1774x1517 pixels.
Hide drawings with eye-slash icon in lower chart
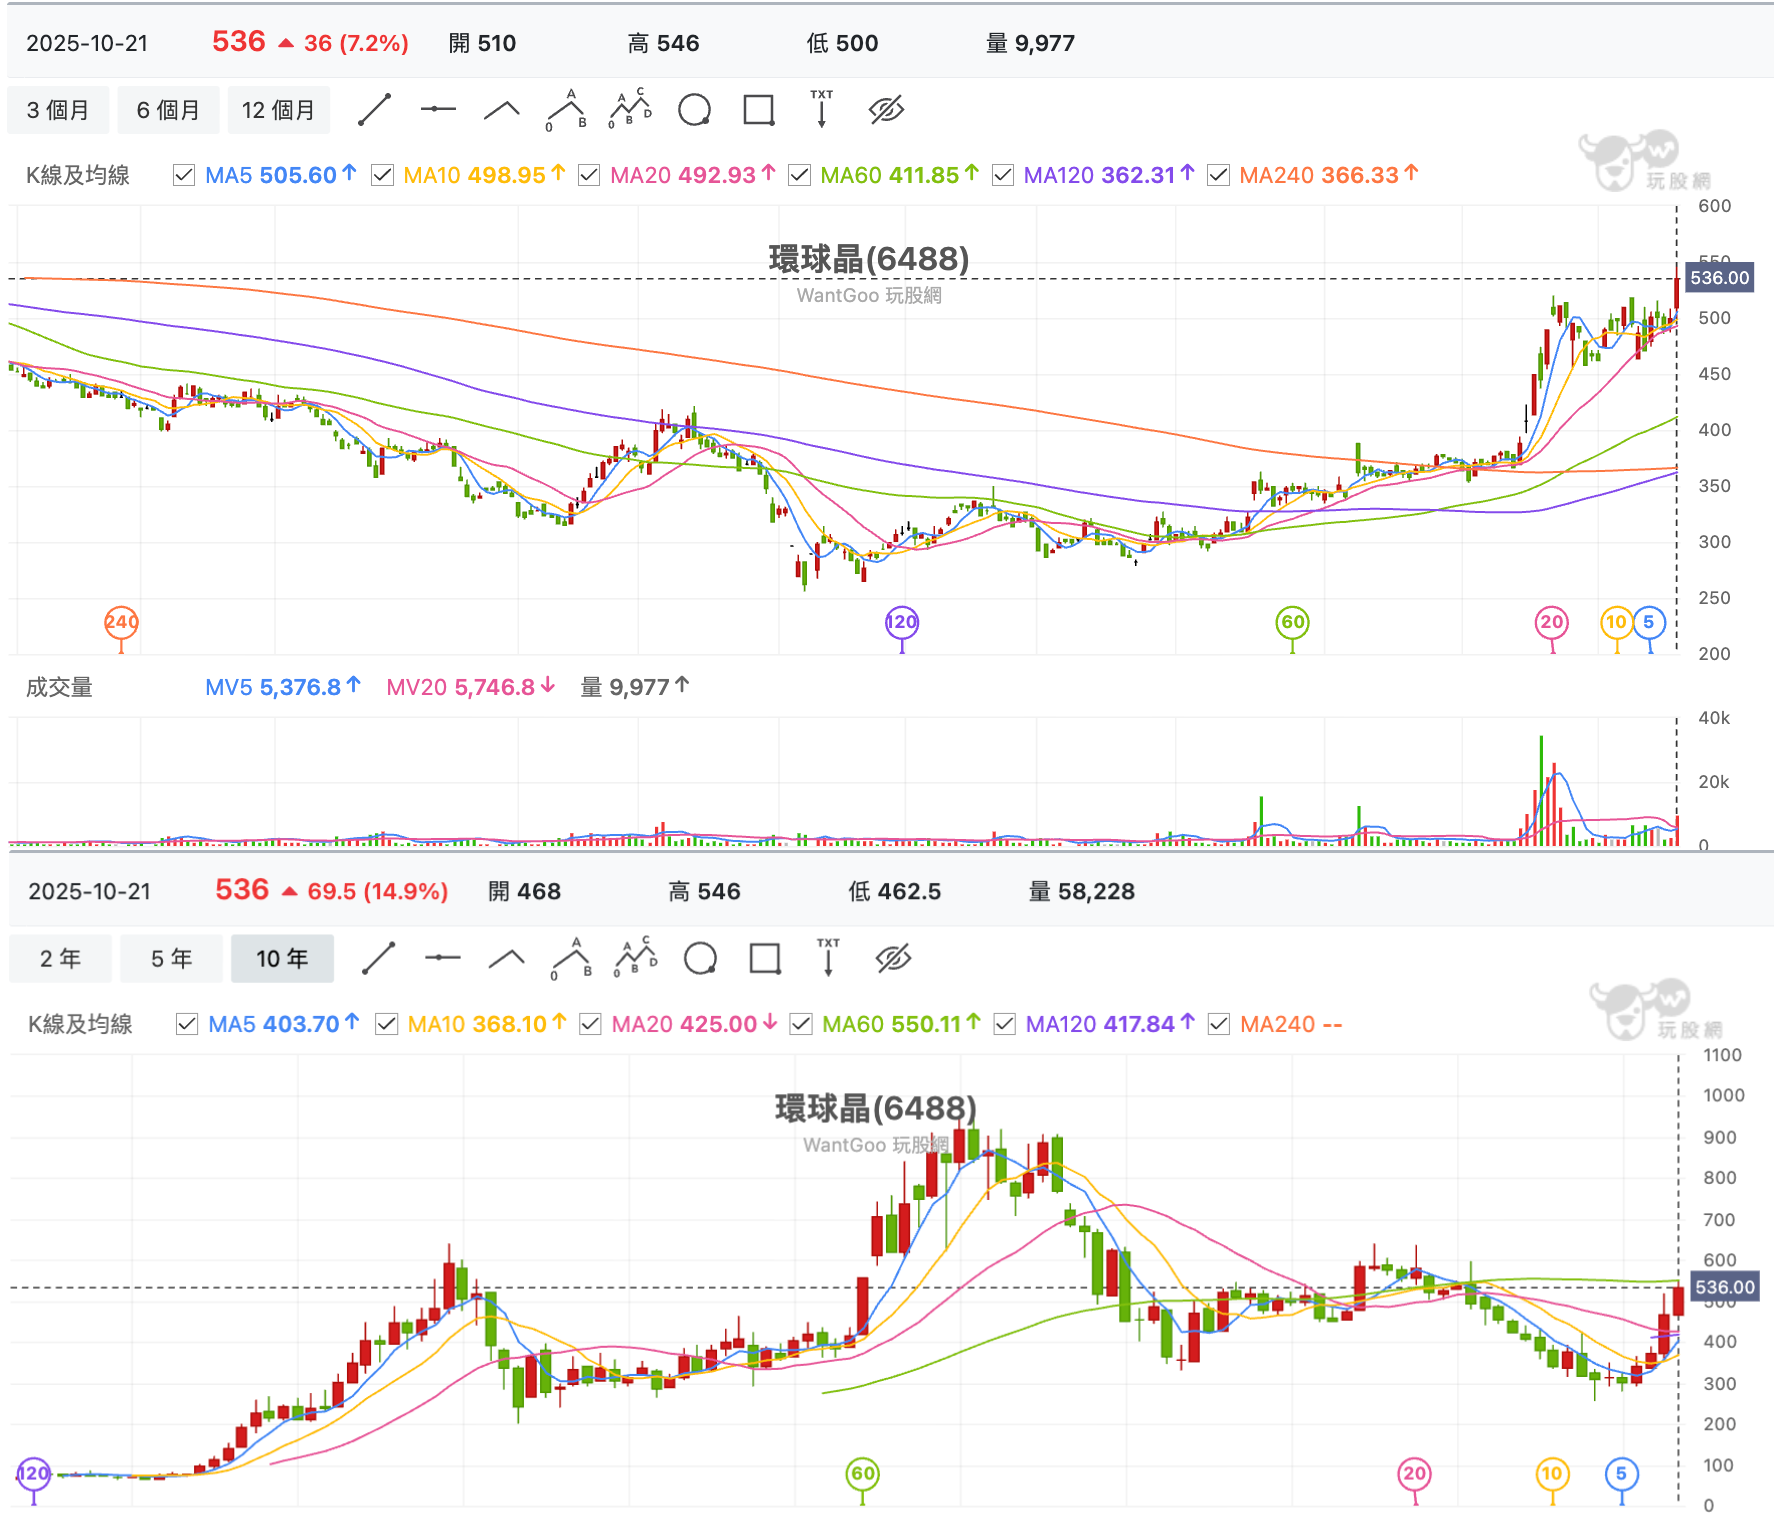click(893, 958)
